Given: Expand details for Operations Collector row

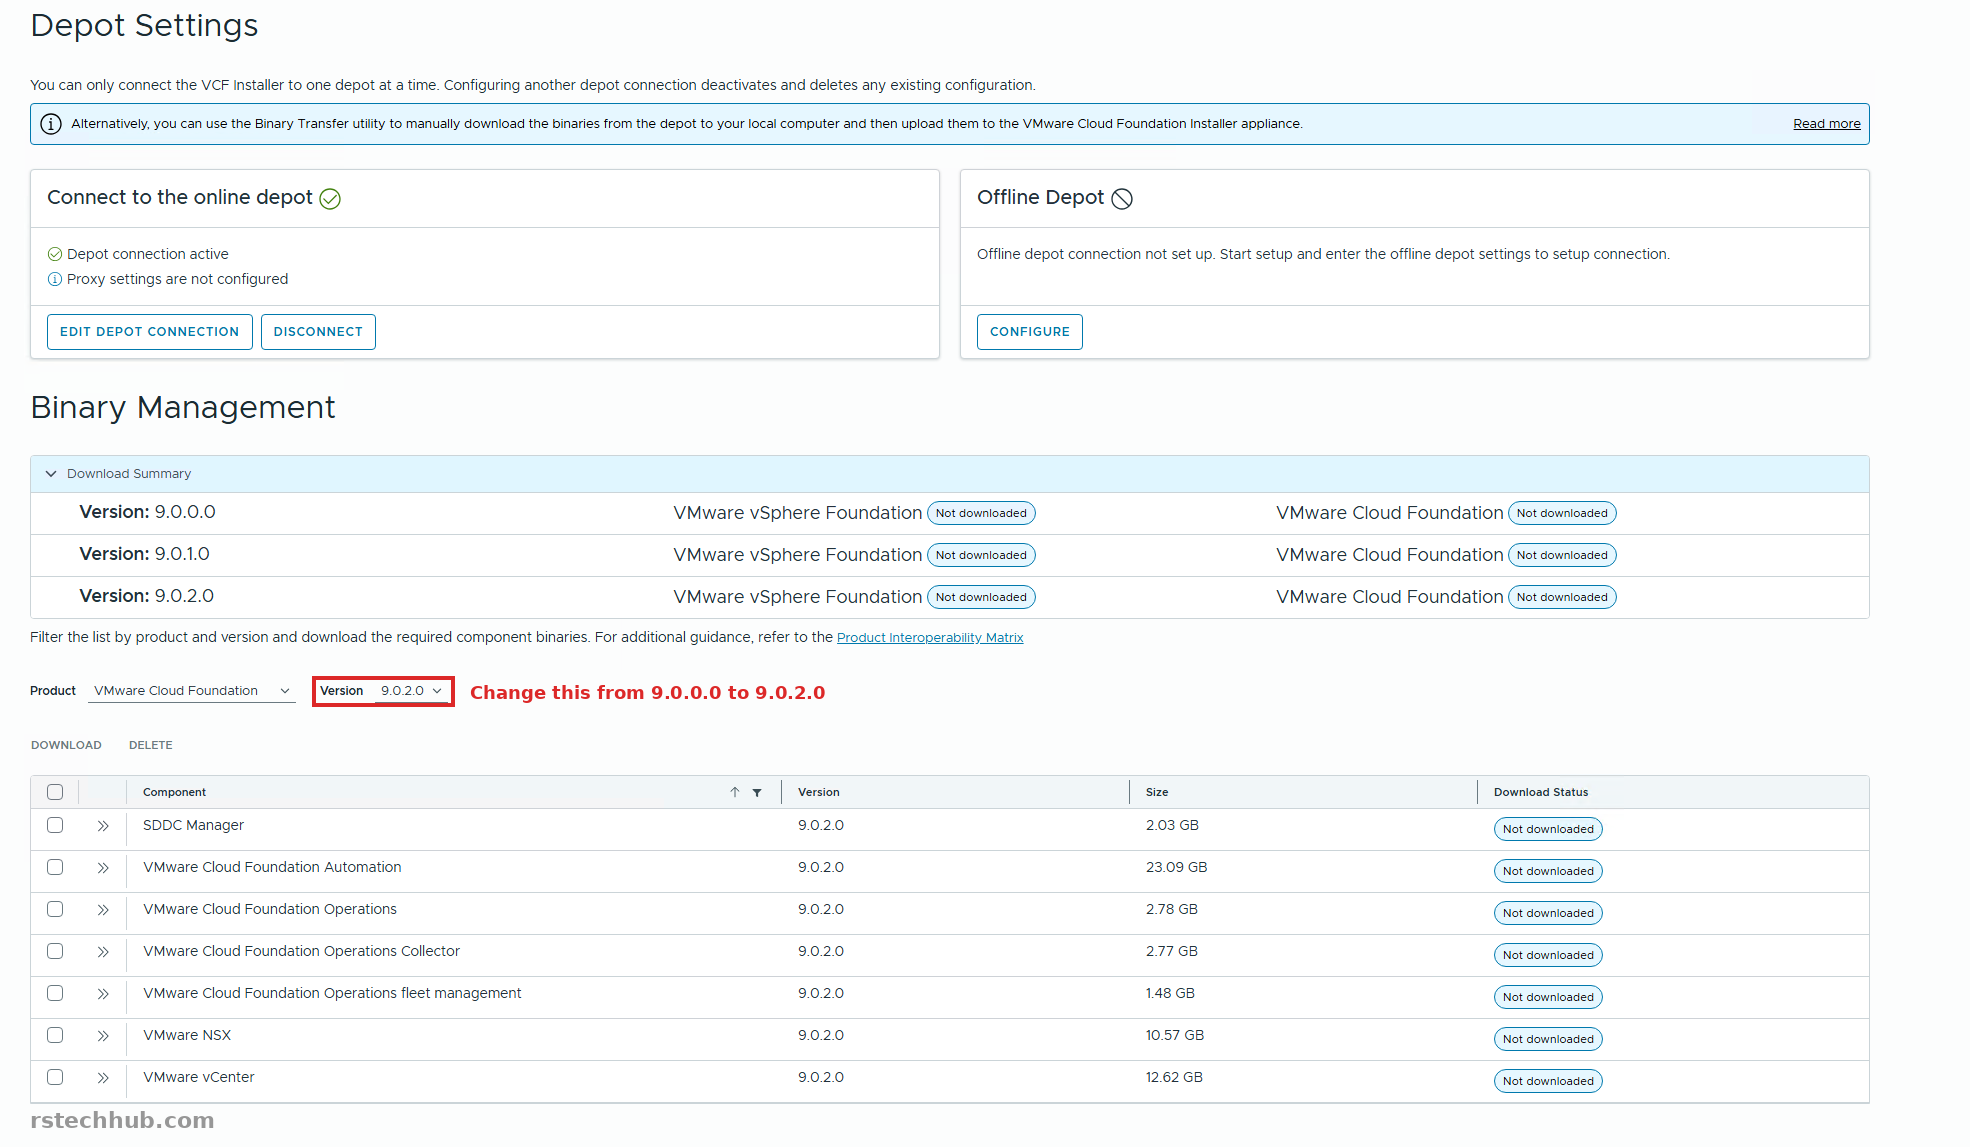Looking at the screenshot, I should (x=102, y=952).
